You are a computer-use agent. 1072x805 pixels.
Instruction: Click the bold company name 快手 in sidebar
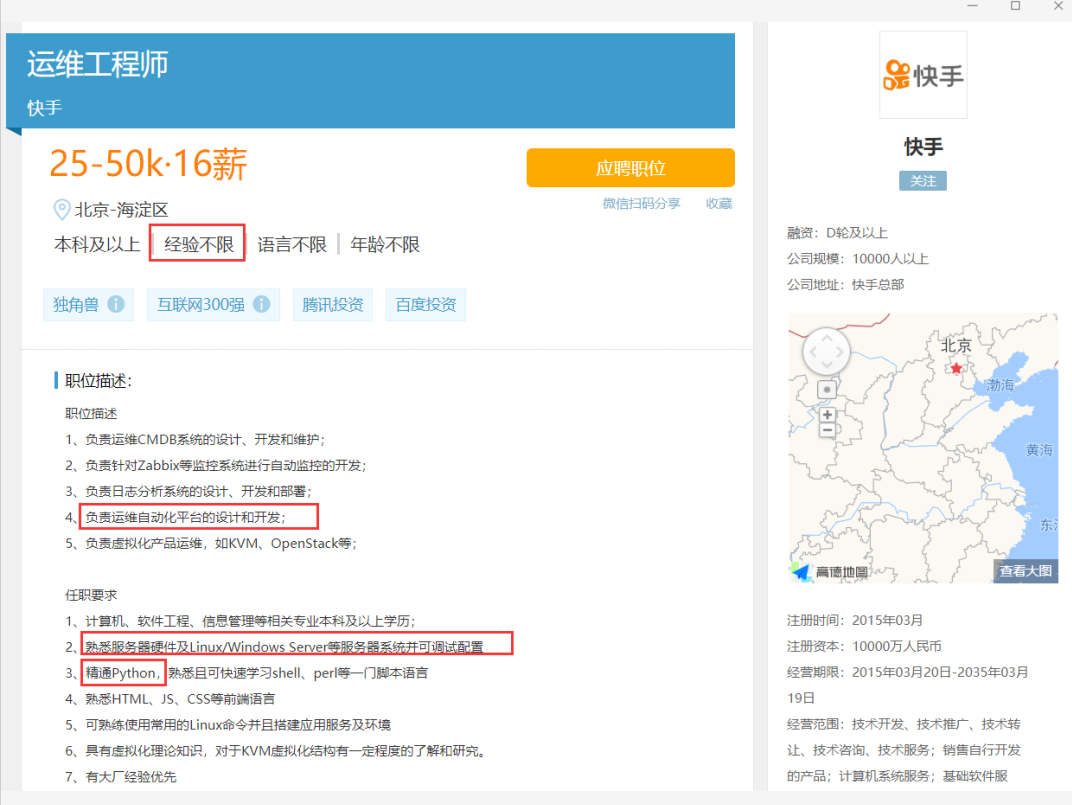(x=923, y=146)
